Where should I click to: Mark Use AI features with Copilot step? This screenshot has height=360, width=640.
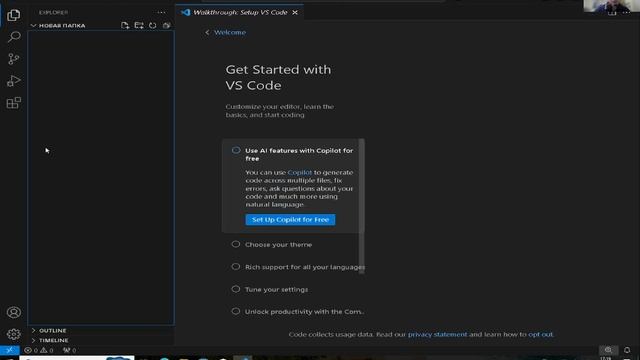point(236,150)
